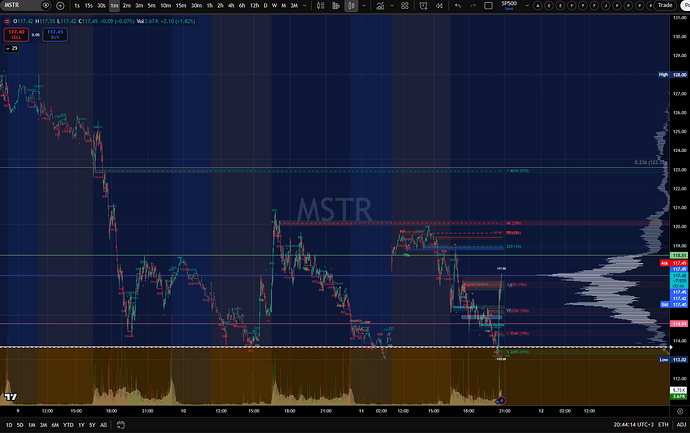Select the 1Y date range
This screenshot has width=690, height=433.
coord(81,425)
